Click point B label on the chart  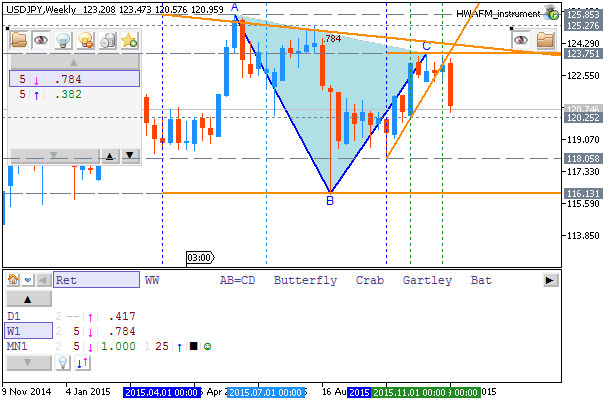pyautogui.click(x=330, y=201)
